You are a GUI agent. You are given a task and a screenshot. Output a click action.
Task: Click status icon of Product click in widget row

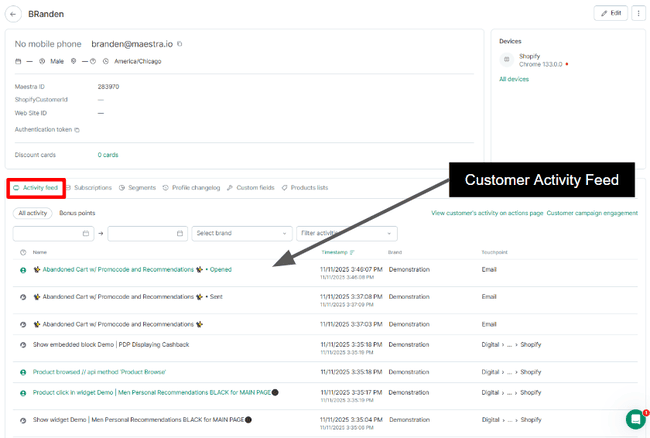point(23,393)
